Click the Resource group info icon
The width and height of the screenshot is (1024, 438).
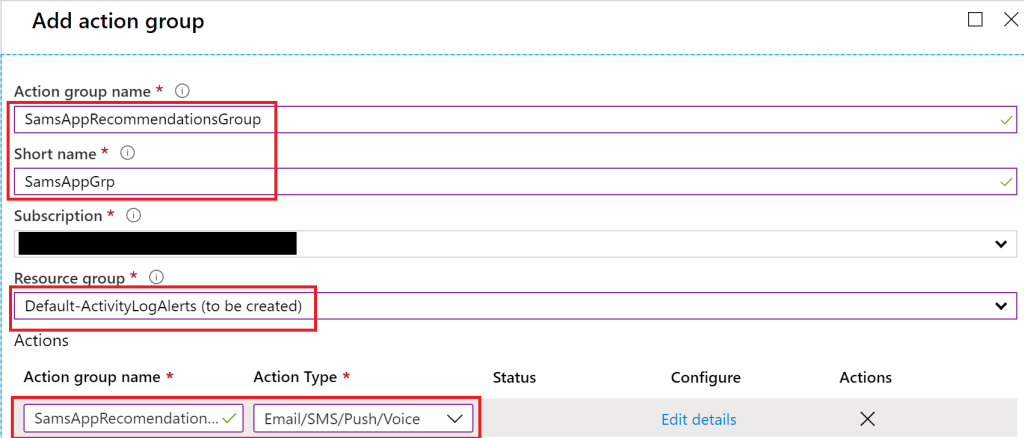(155, 278)
